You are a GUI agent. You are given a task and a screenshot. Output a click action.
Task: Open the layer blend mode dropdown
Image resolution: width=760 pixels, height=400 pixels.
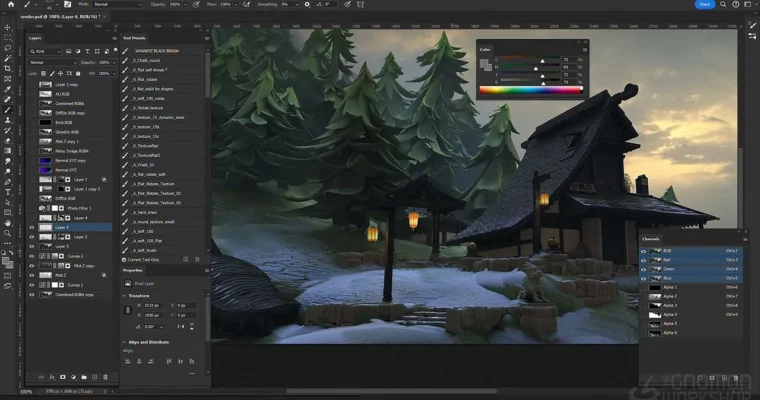pos(53,63)
